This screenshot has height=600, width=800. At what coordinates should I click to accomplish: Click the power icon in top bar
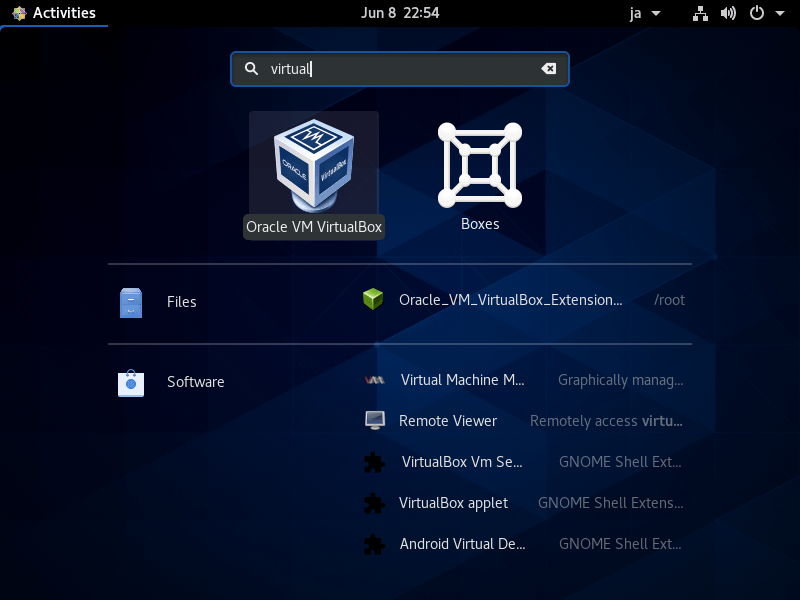pos(757,13)
